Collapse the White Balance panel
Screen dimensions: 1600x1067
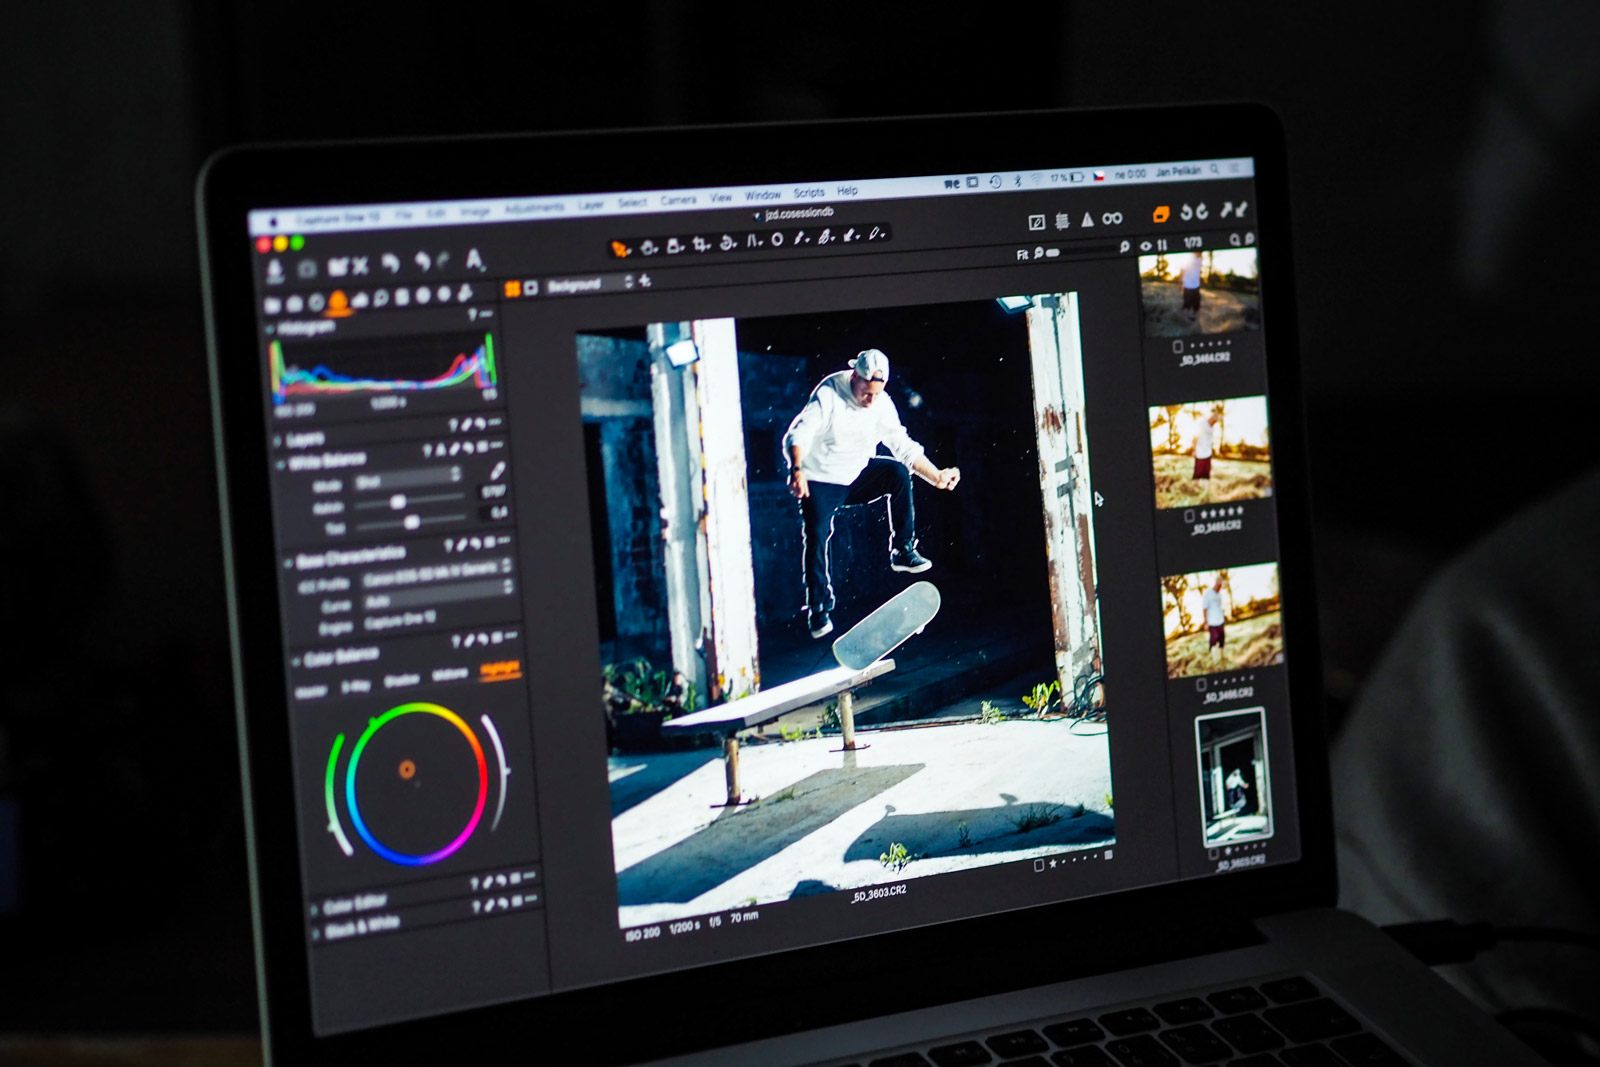pos(281,463)
